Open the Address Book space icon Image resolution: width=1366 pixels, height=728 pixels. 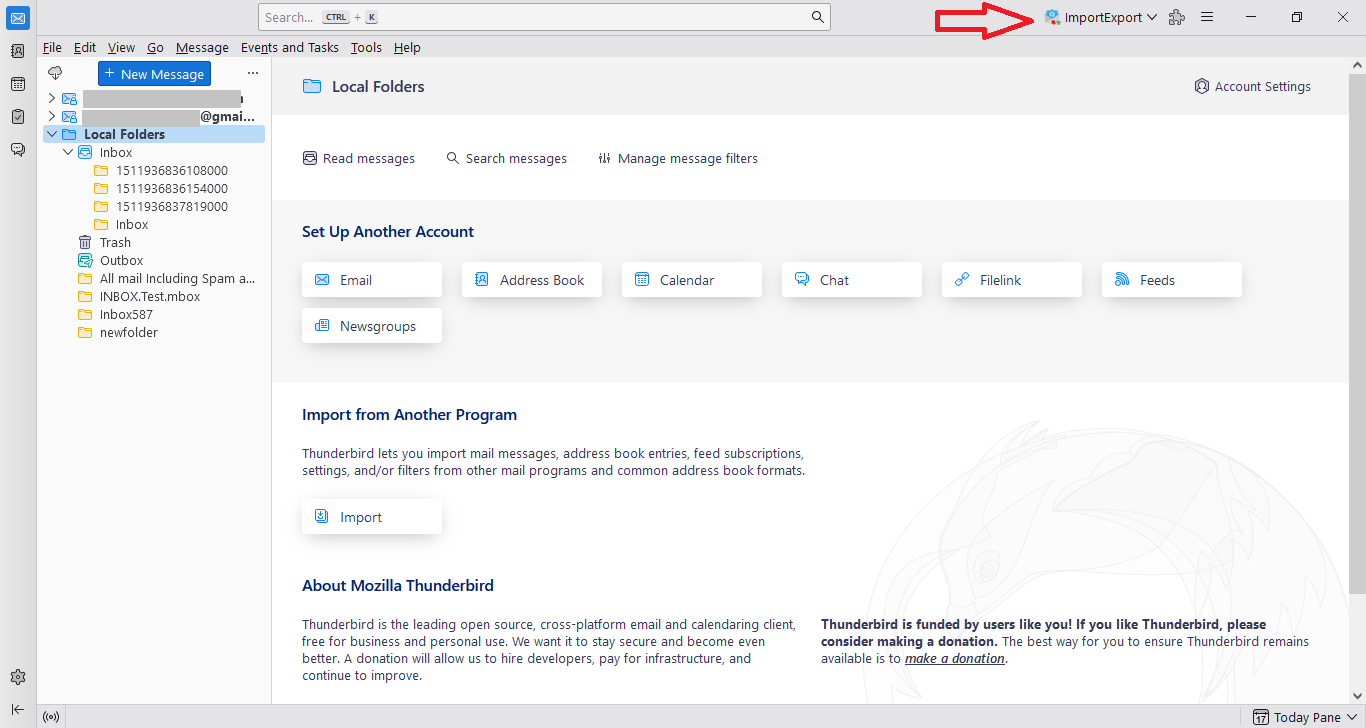coord(18,51)
